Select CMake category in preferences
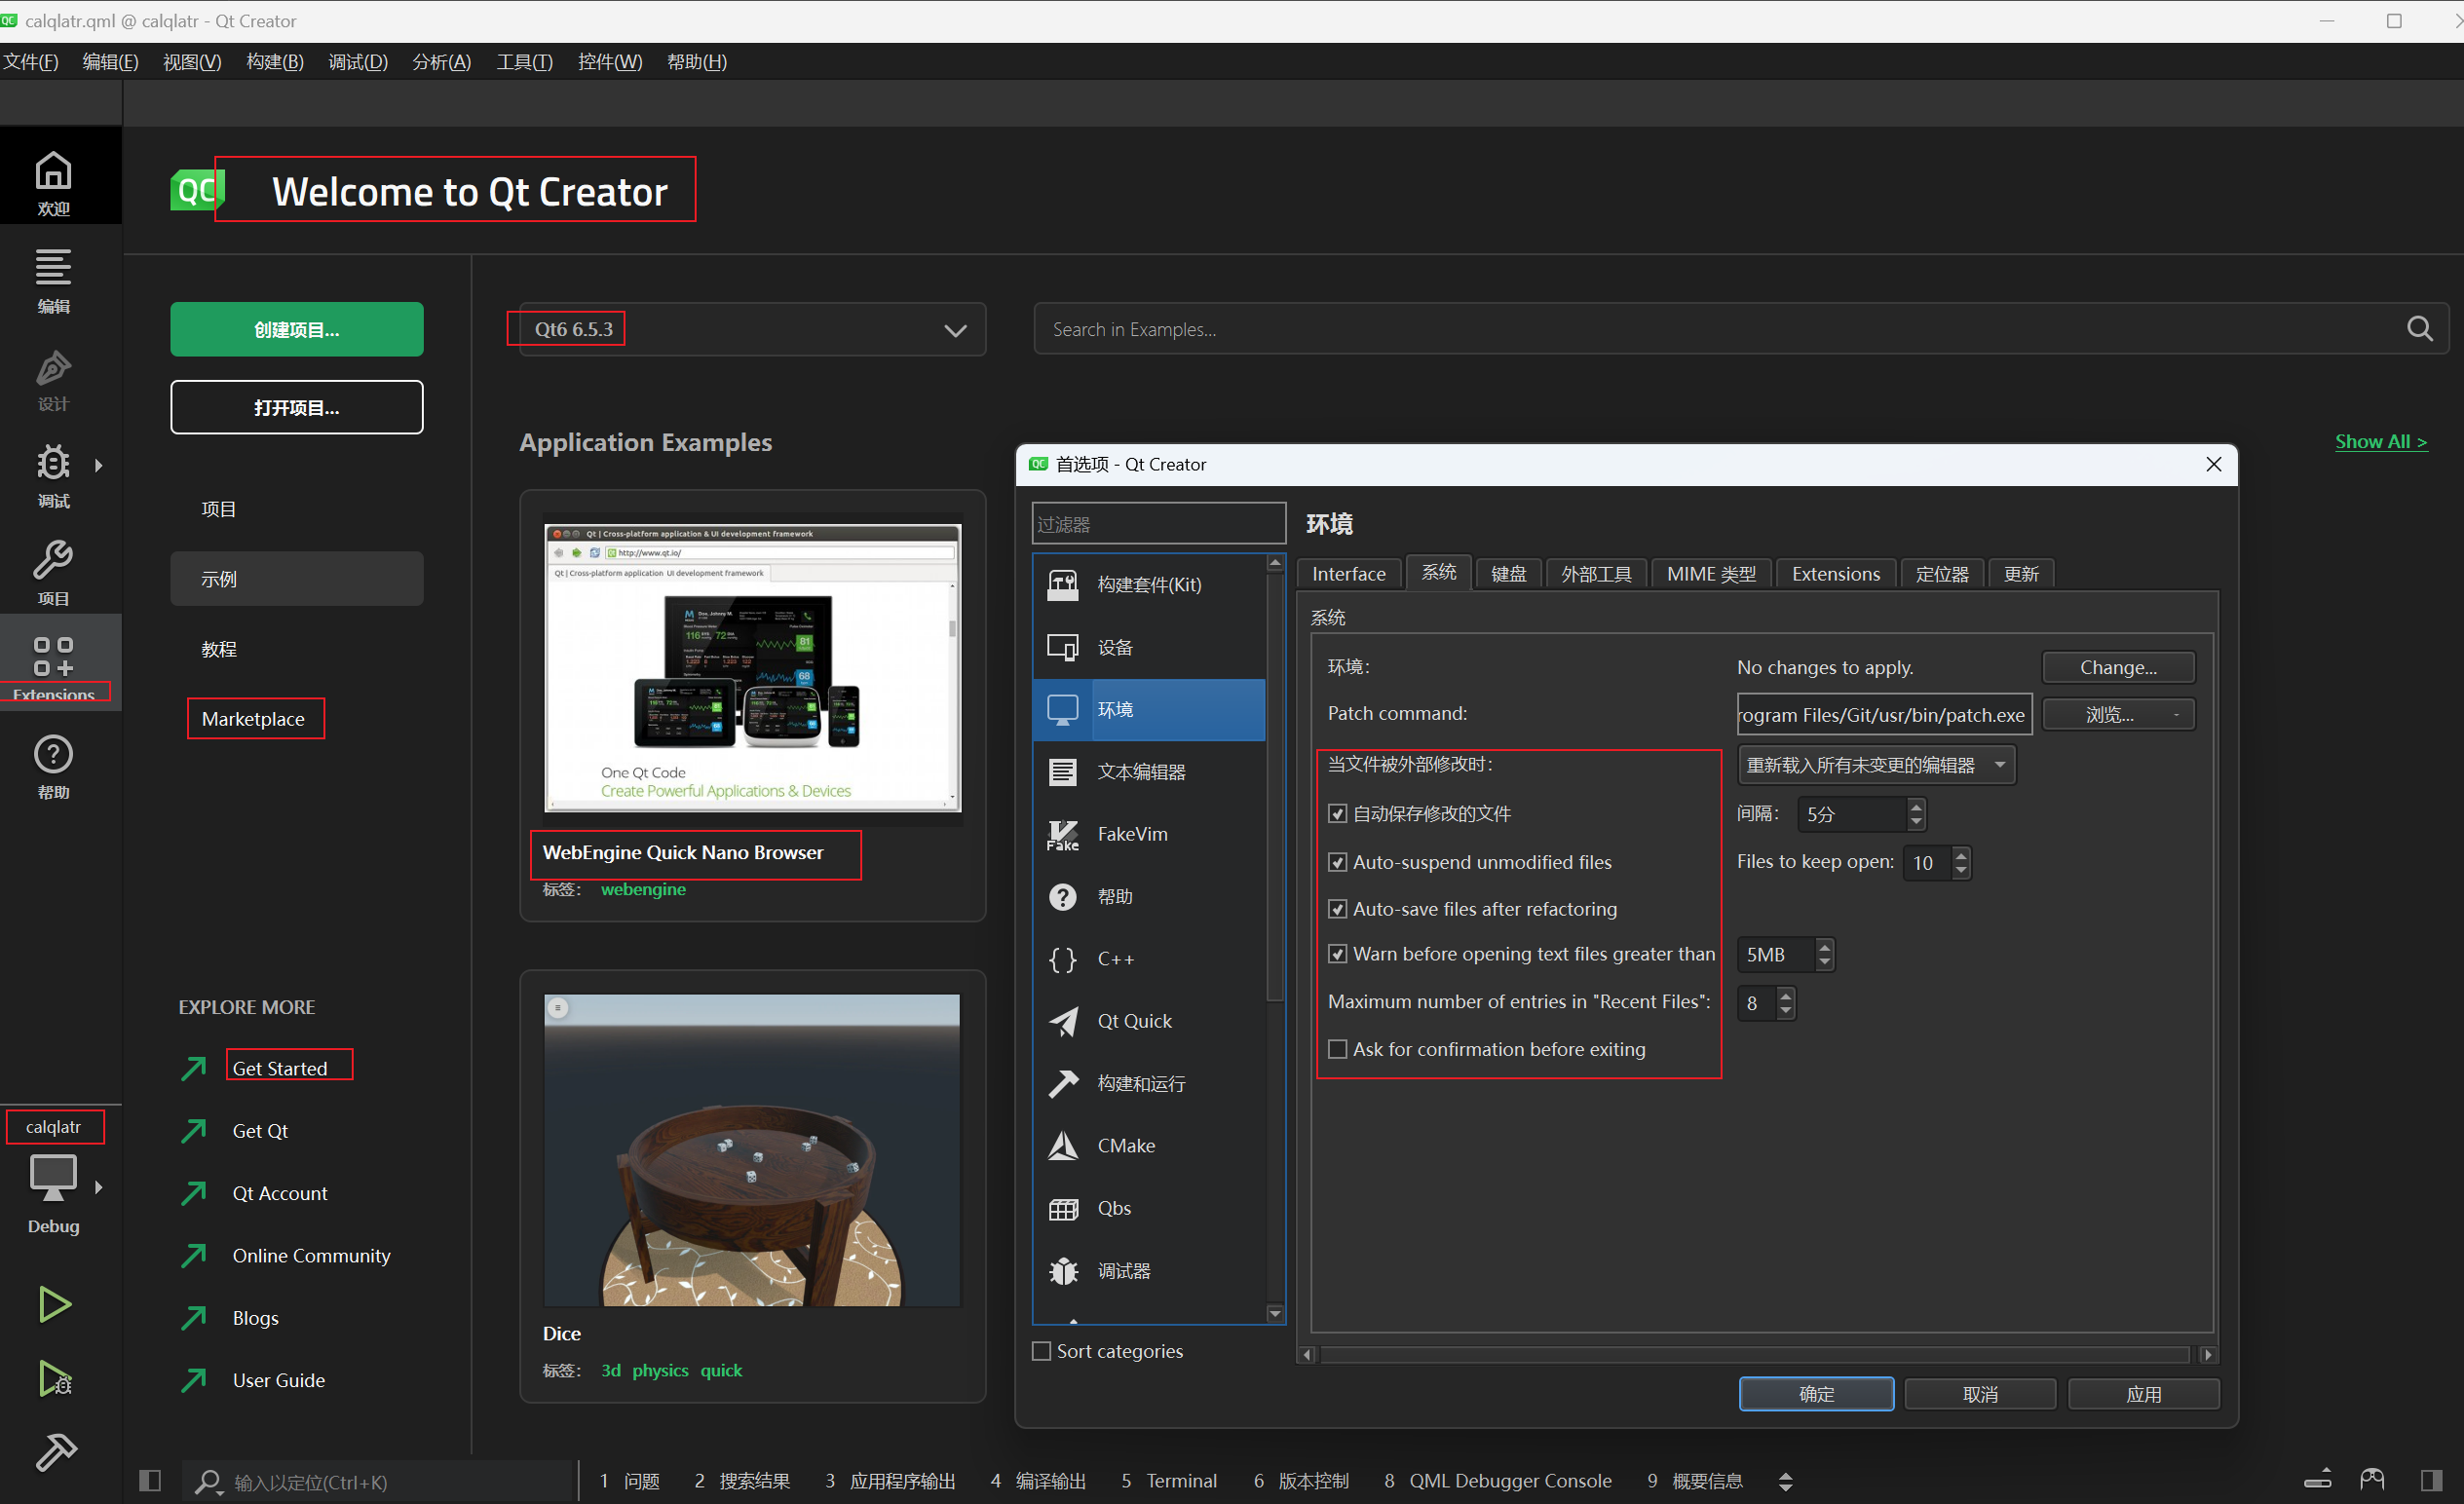Screen dimensions: 2464x1504 1149,1146
